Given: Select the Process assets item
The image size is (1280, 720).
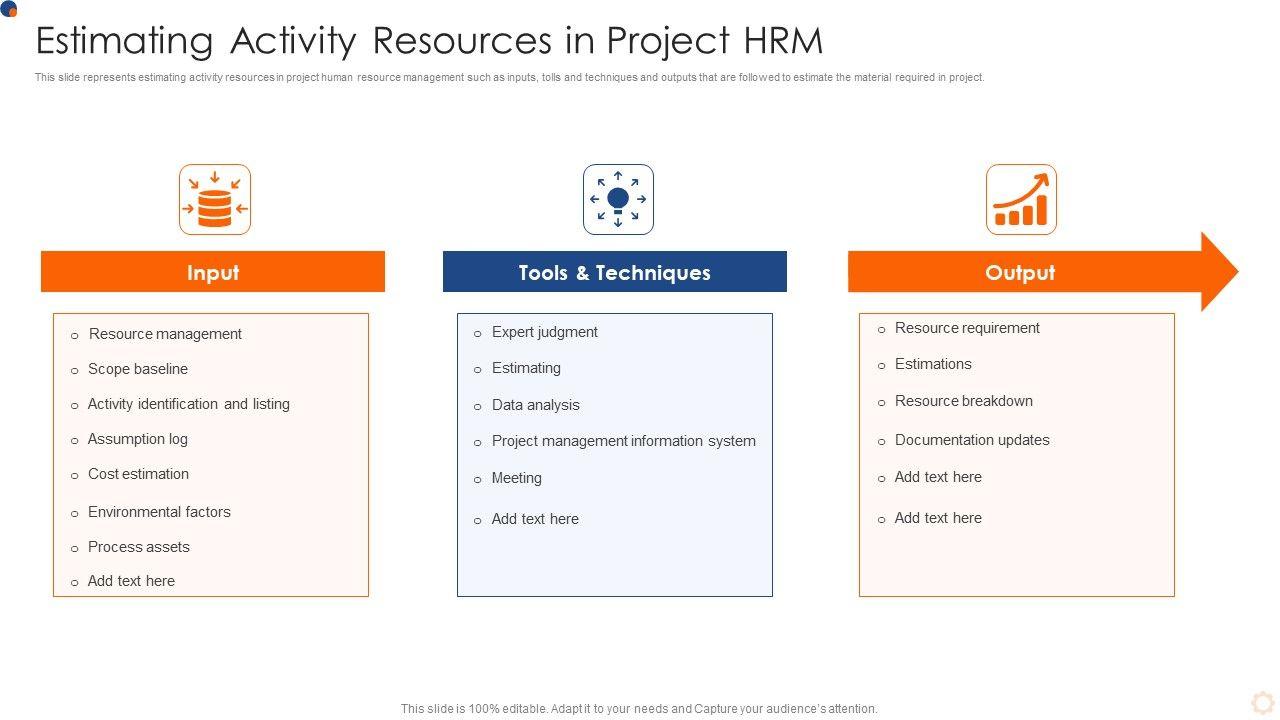Looking at the screenshot, I should coord(139,547).
